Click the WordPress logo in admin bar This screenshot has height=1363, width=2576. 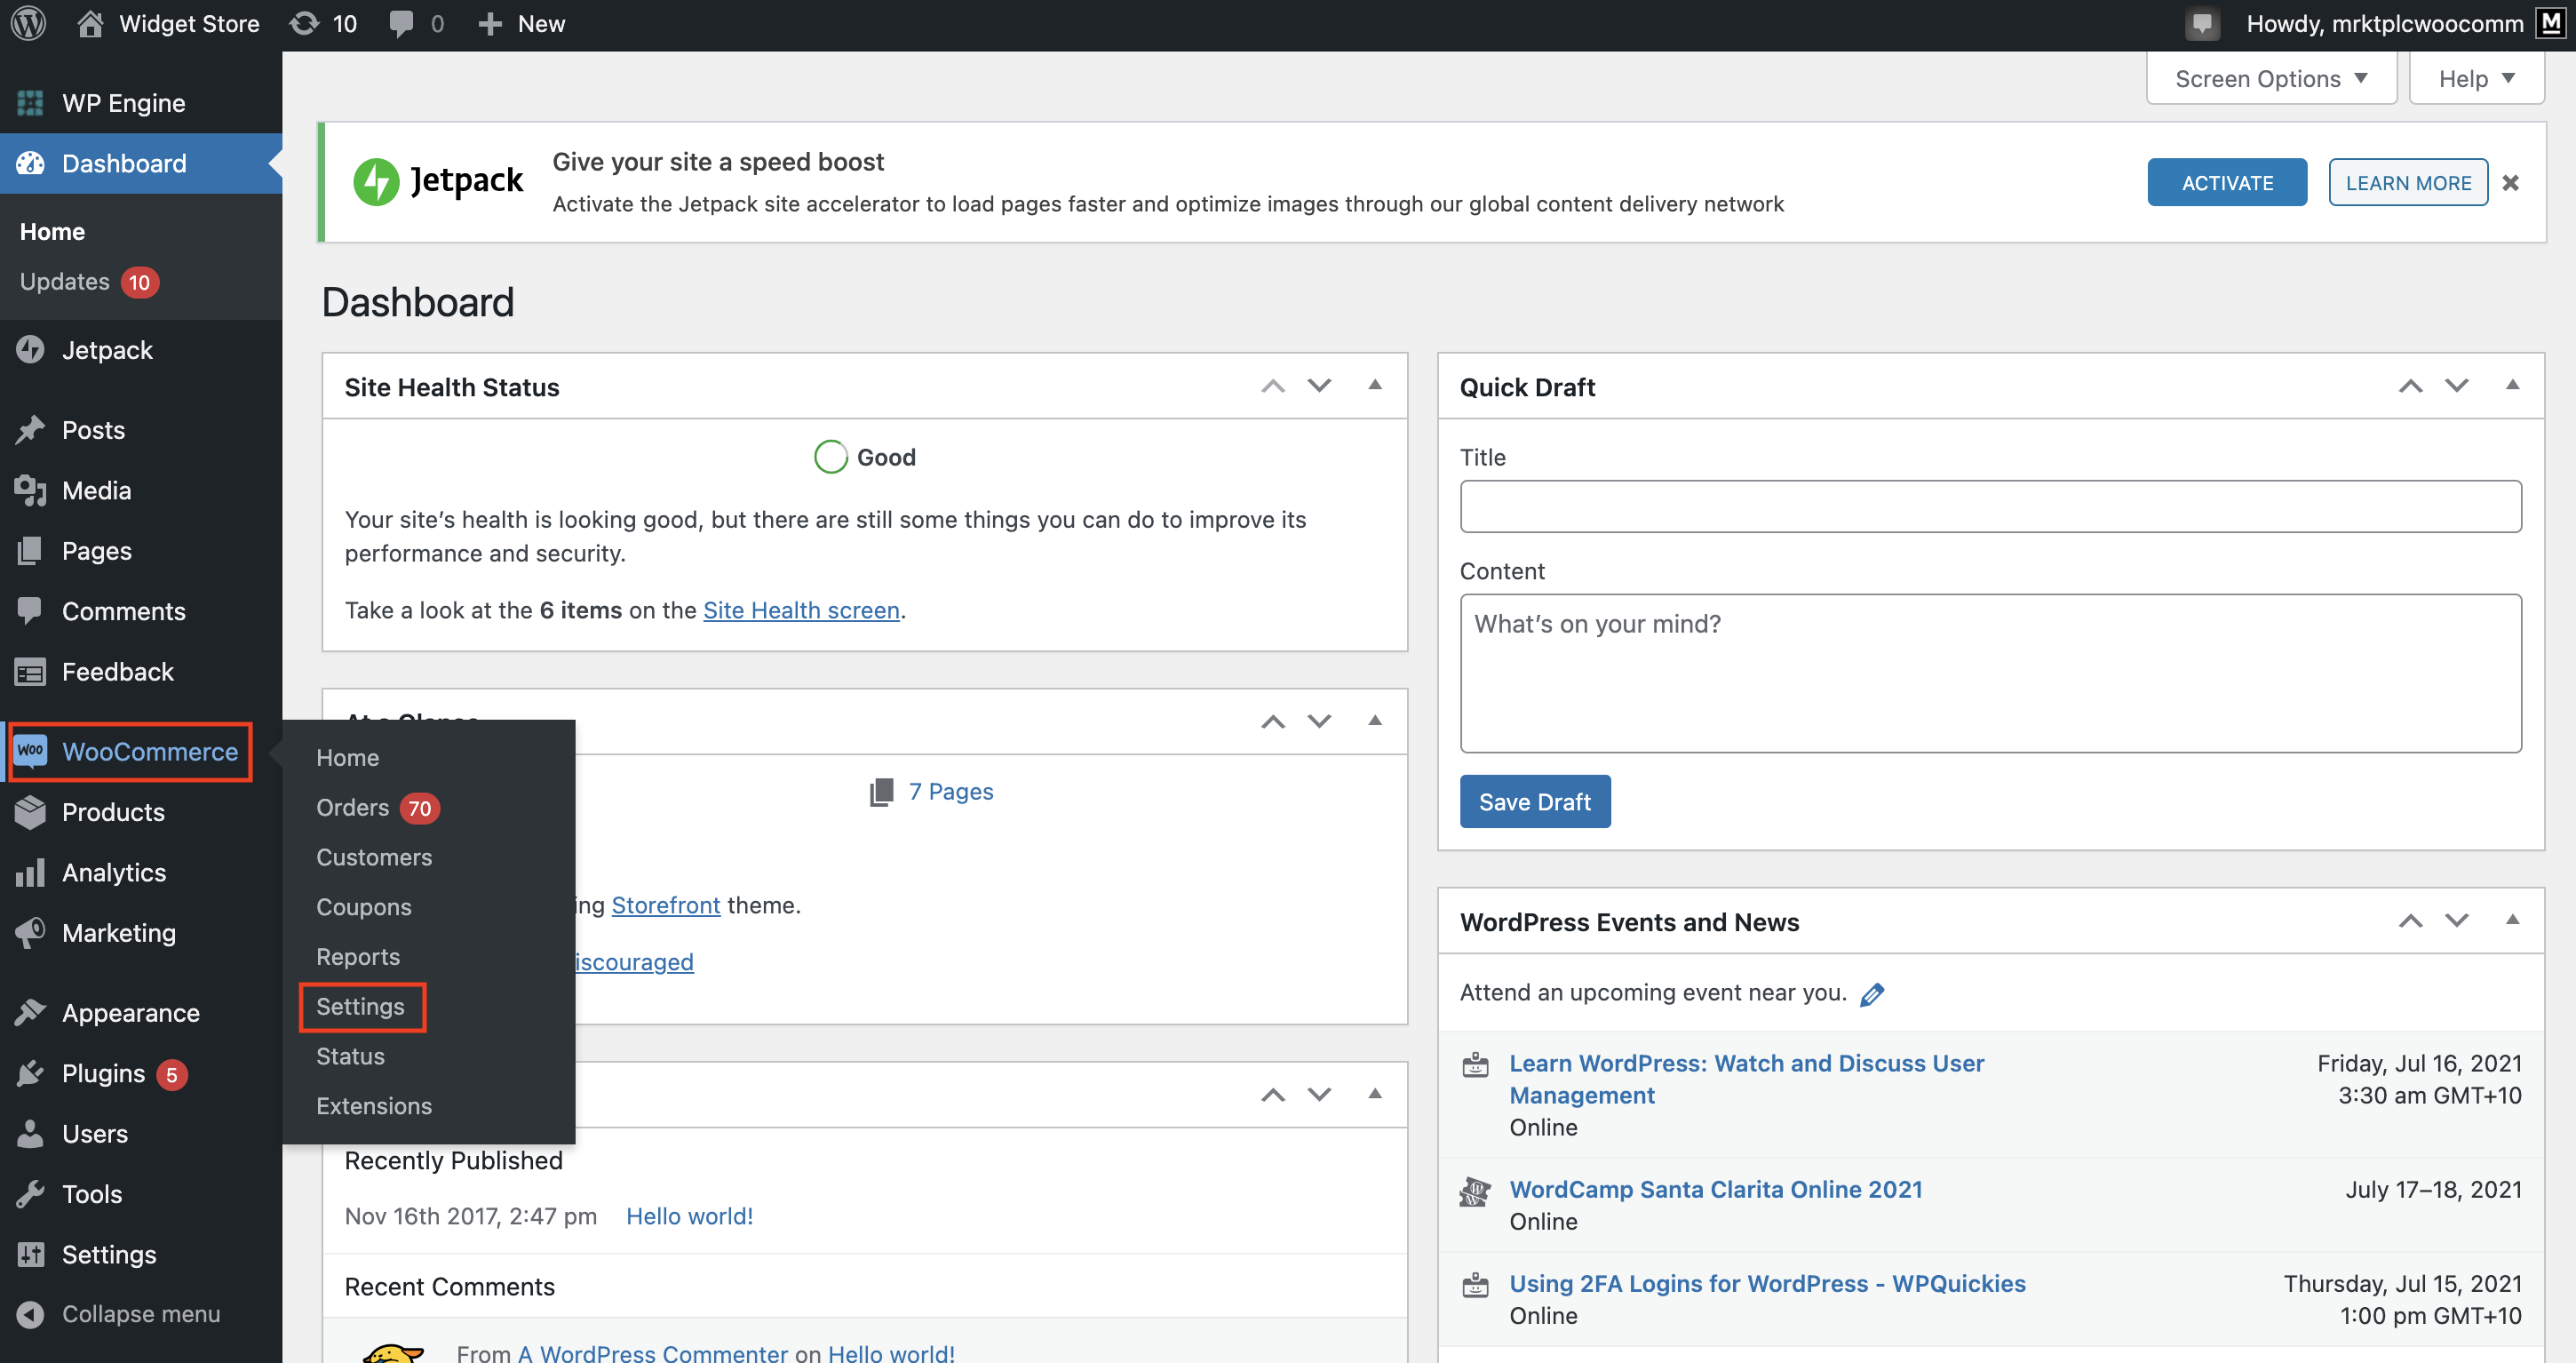click(x=29, y=23)
